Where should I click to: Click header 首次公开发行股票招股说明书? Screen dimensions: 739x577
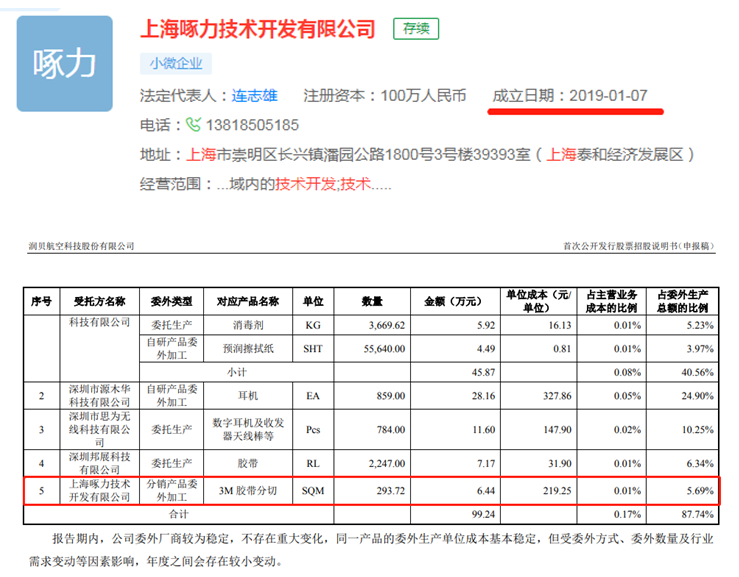621,246
